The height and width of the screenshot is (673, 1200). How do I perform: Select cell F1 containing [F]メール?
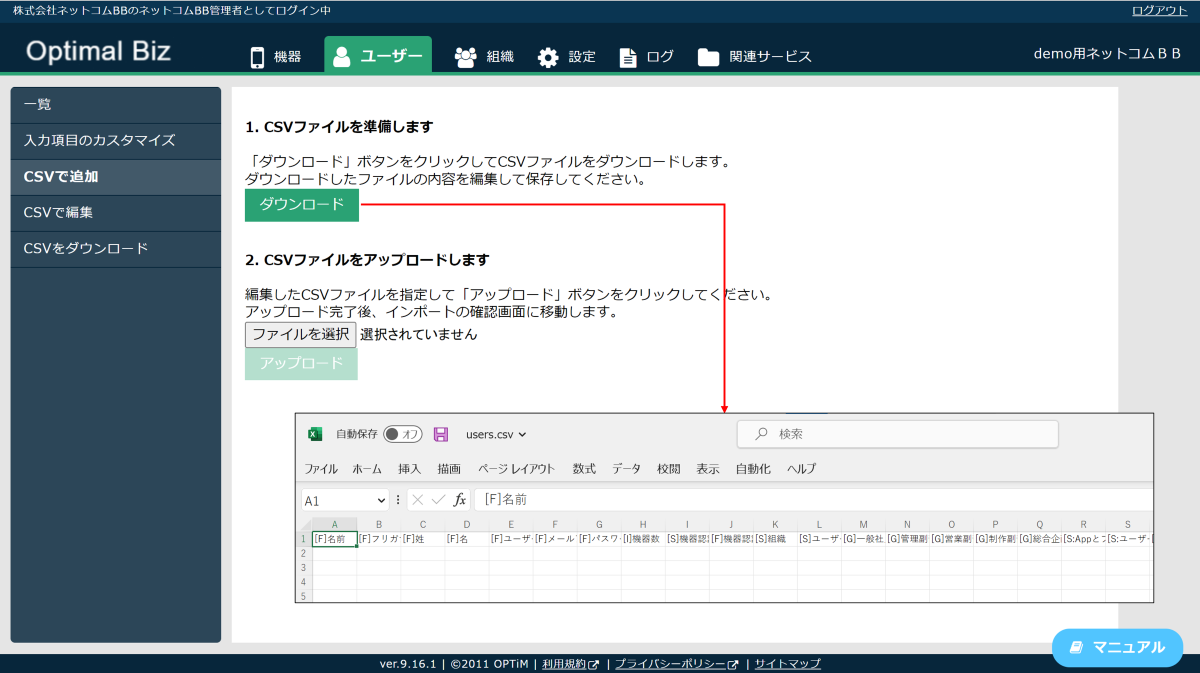[x=555, y=539]
